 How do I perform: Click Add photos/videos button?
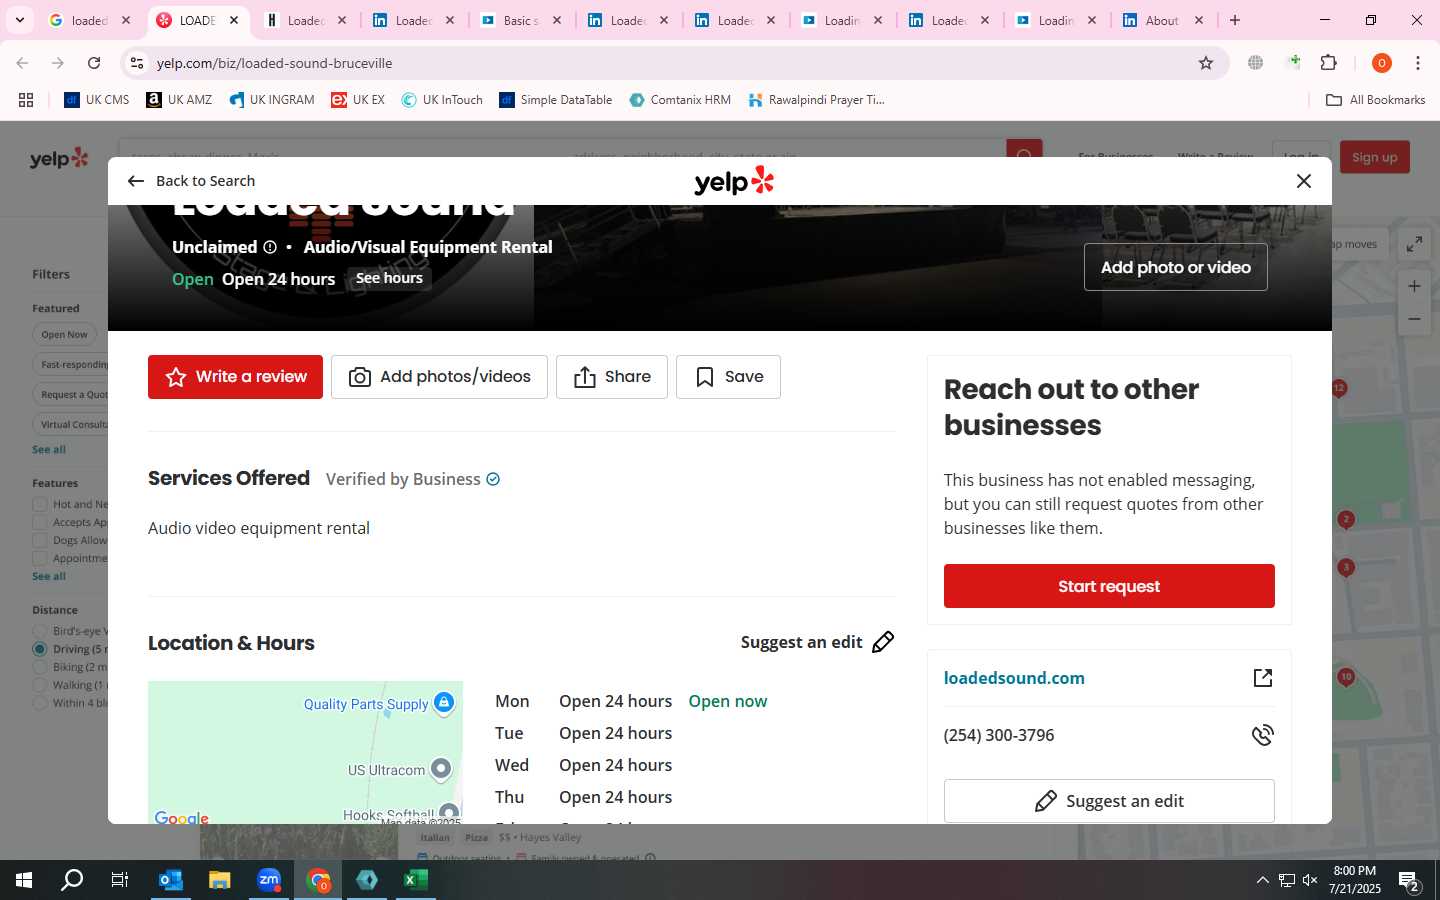439,377
